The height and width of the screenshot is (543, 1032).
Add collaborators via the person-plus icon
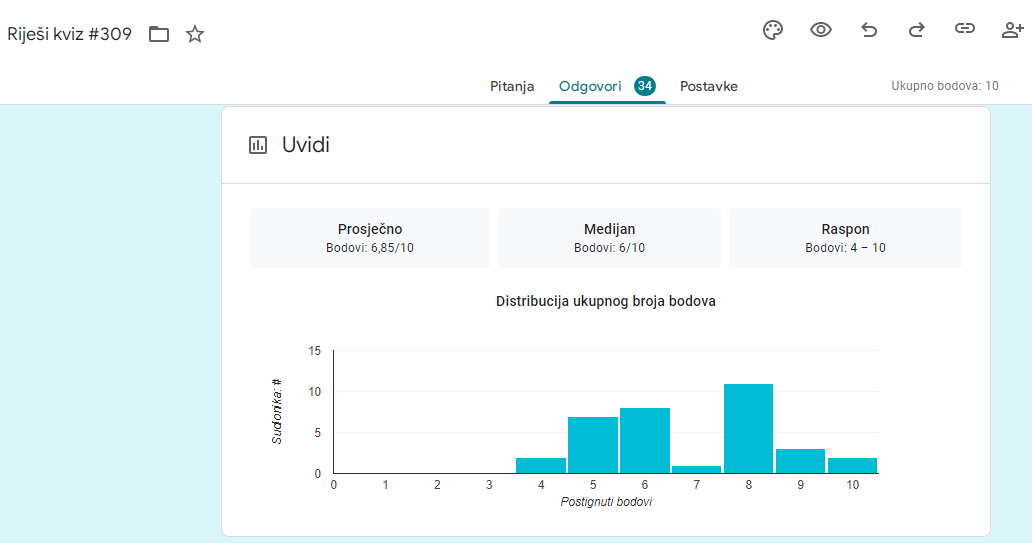tap(1012, 30)
